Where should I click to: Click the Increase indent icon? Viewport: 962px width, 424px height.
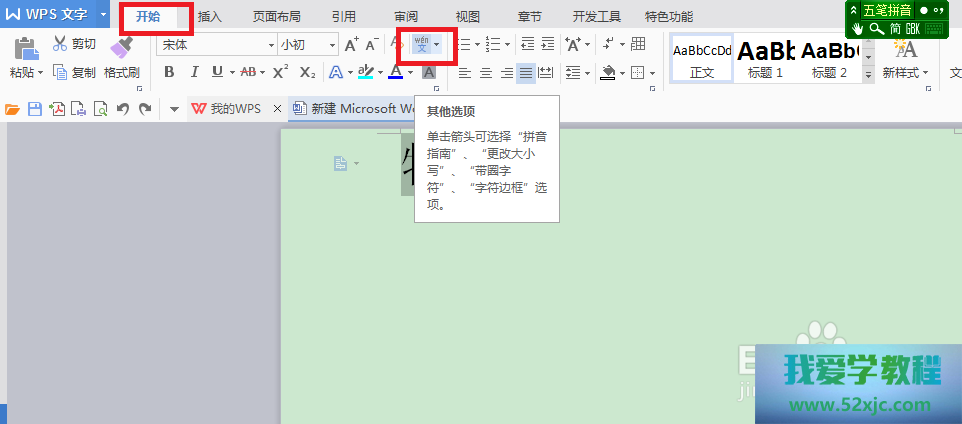pyautogui.click(x=546, y=45)
